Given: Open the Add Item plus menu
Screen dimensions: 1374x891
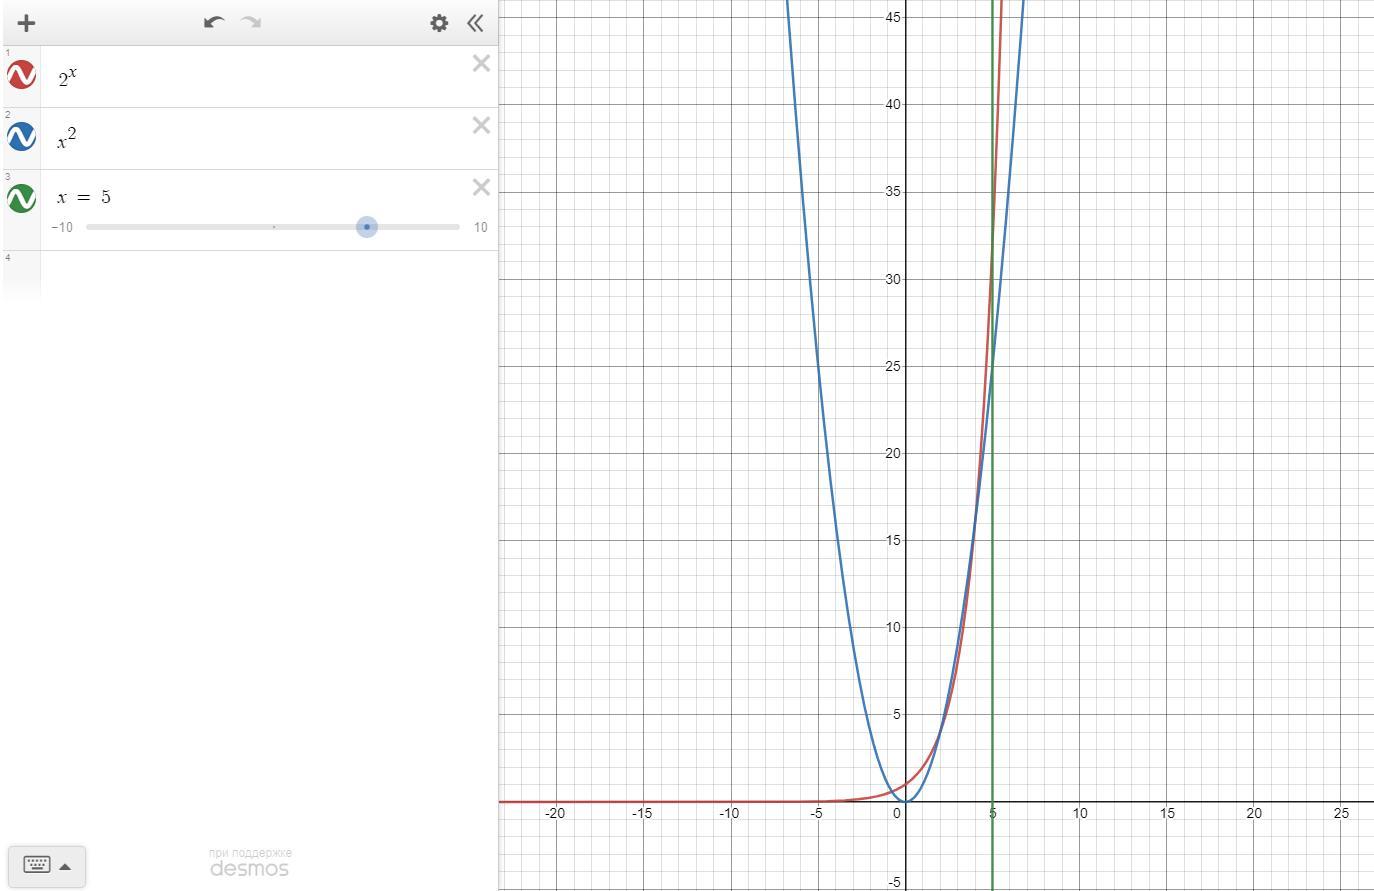Looking at the screenshot, I should click(26, 22).
